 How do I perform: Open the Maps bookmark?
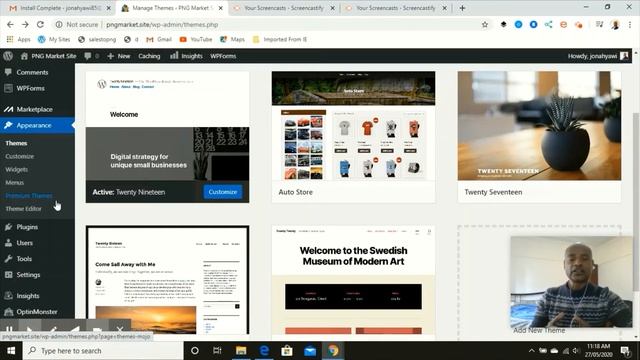click(x=232, y=39)
